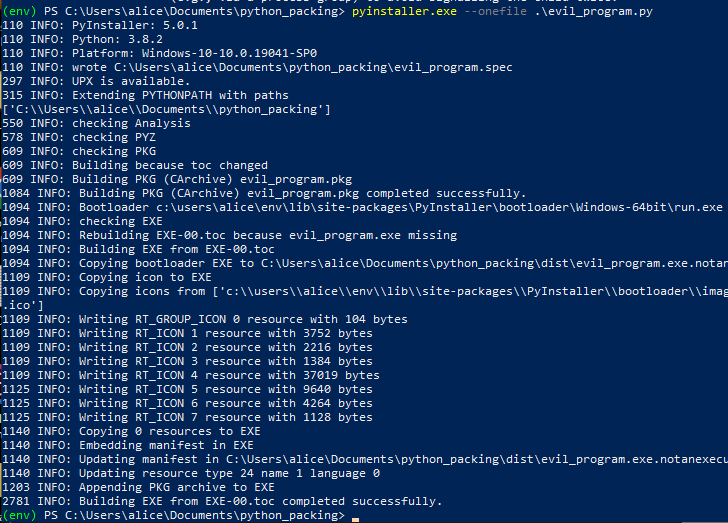Image resolution: width=728 pixels, height=523 pixels.
Task: Click the Platform Windows-10 info line
Action: [160, 53]
